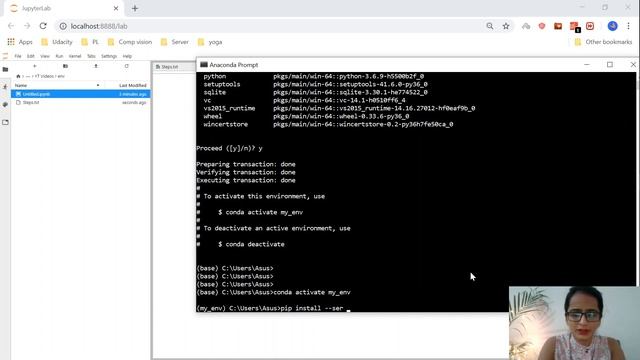Open the Udacity bookmarks folder
This screenshot has width=640, height=360.
[57, 42]
